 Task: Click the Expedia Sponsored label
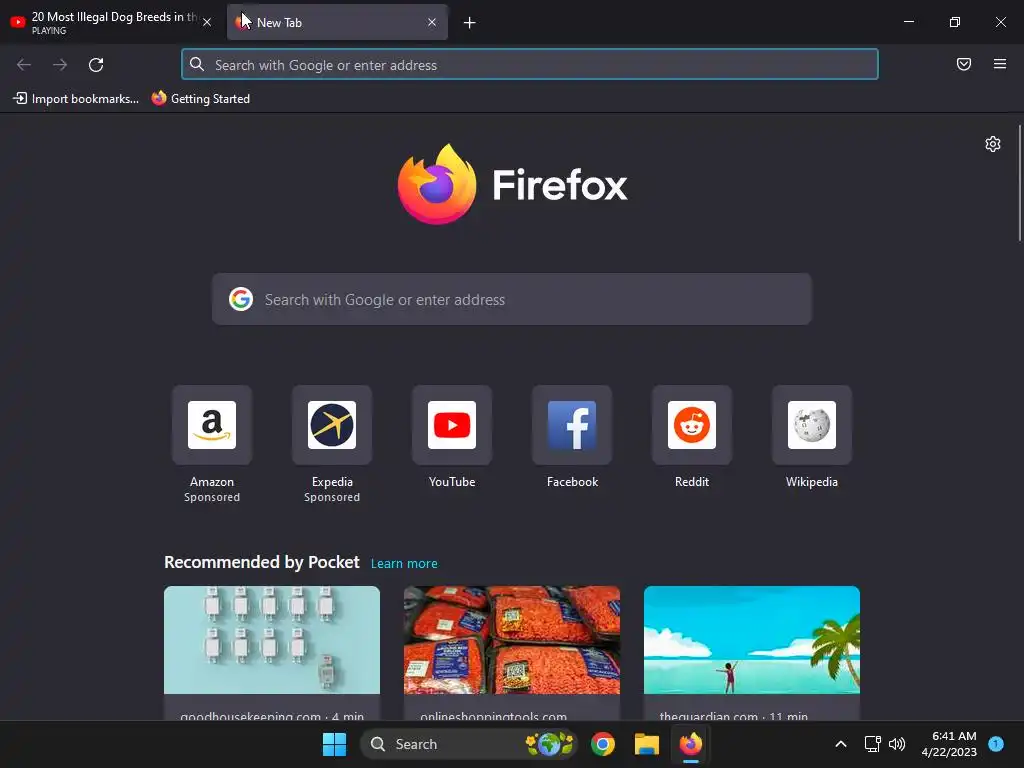pyautogui.click(x=332, y=497)
